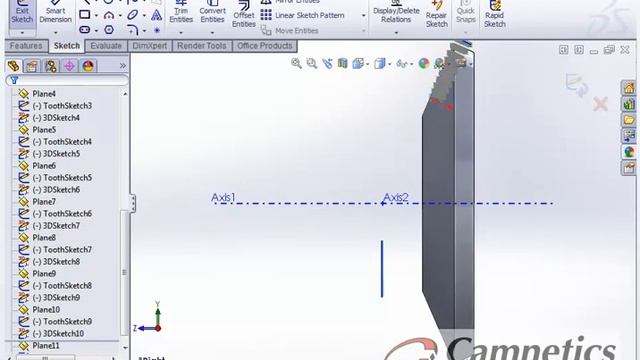
Task: Open the View Orientation menu icon
Action: click(358, 63)
